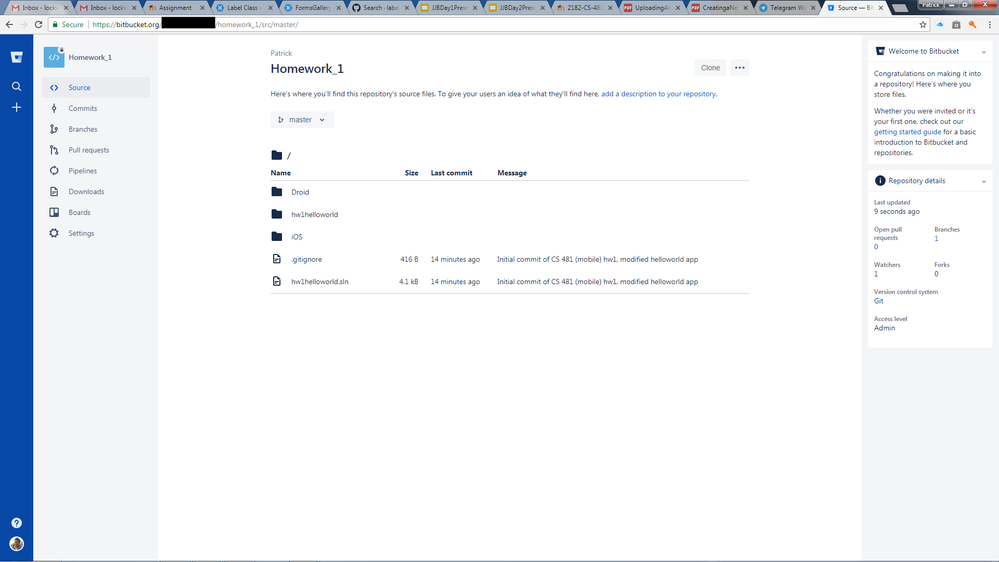999x562 pixels.
Task: Open the getting started guide link
Action: [907, 132]
